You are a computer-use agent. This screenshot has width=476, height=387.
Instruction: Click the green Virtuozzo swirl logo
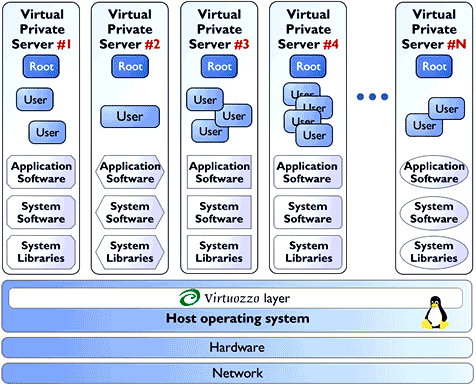tap(190, 297)
